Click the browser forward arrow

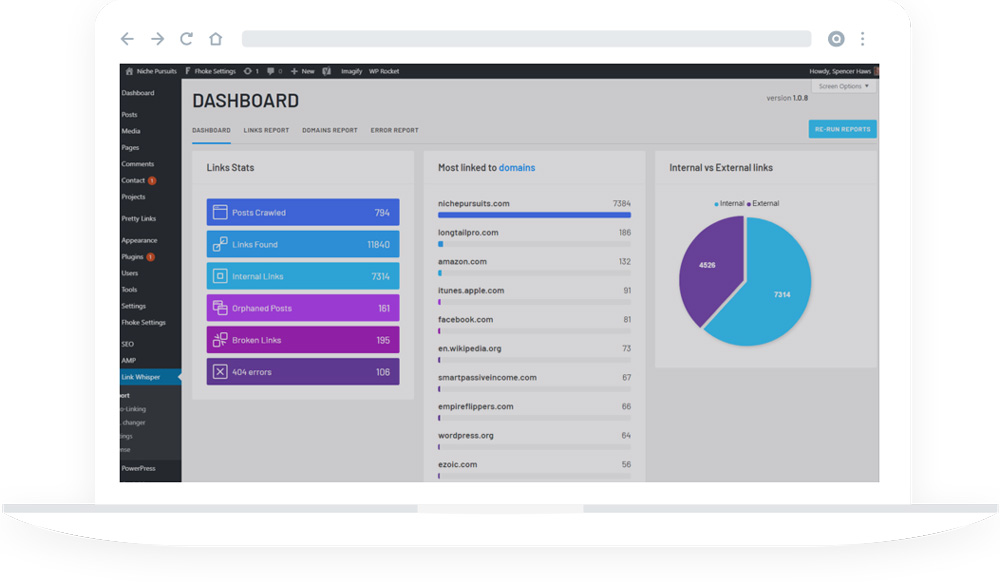point(157,39)
